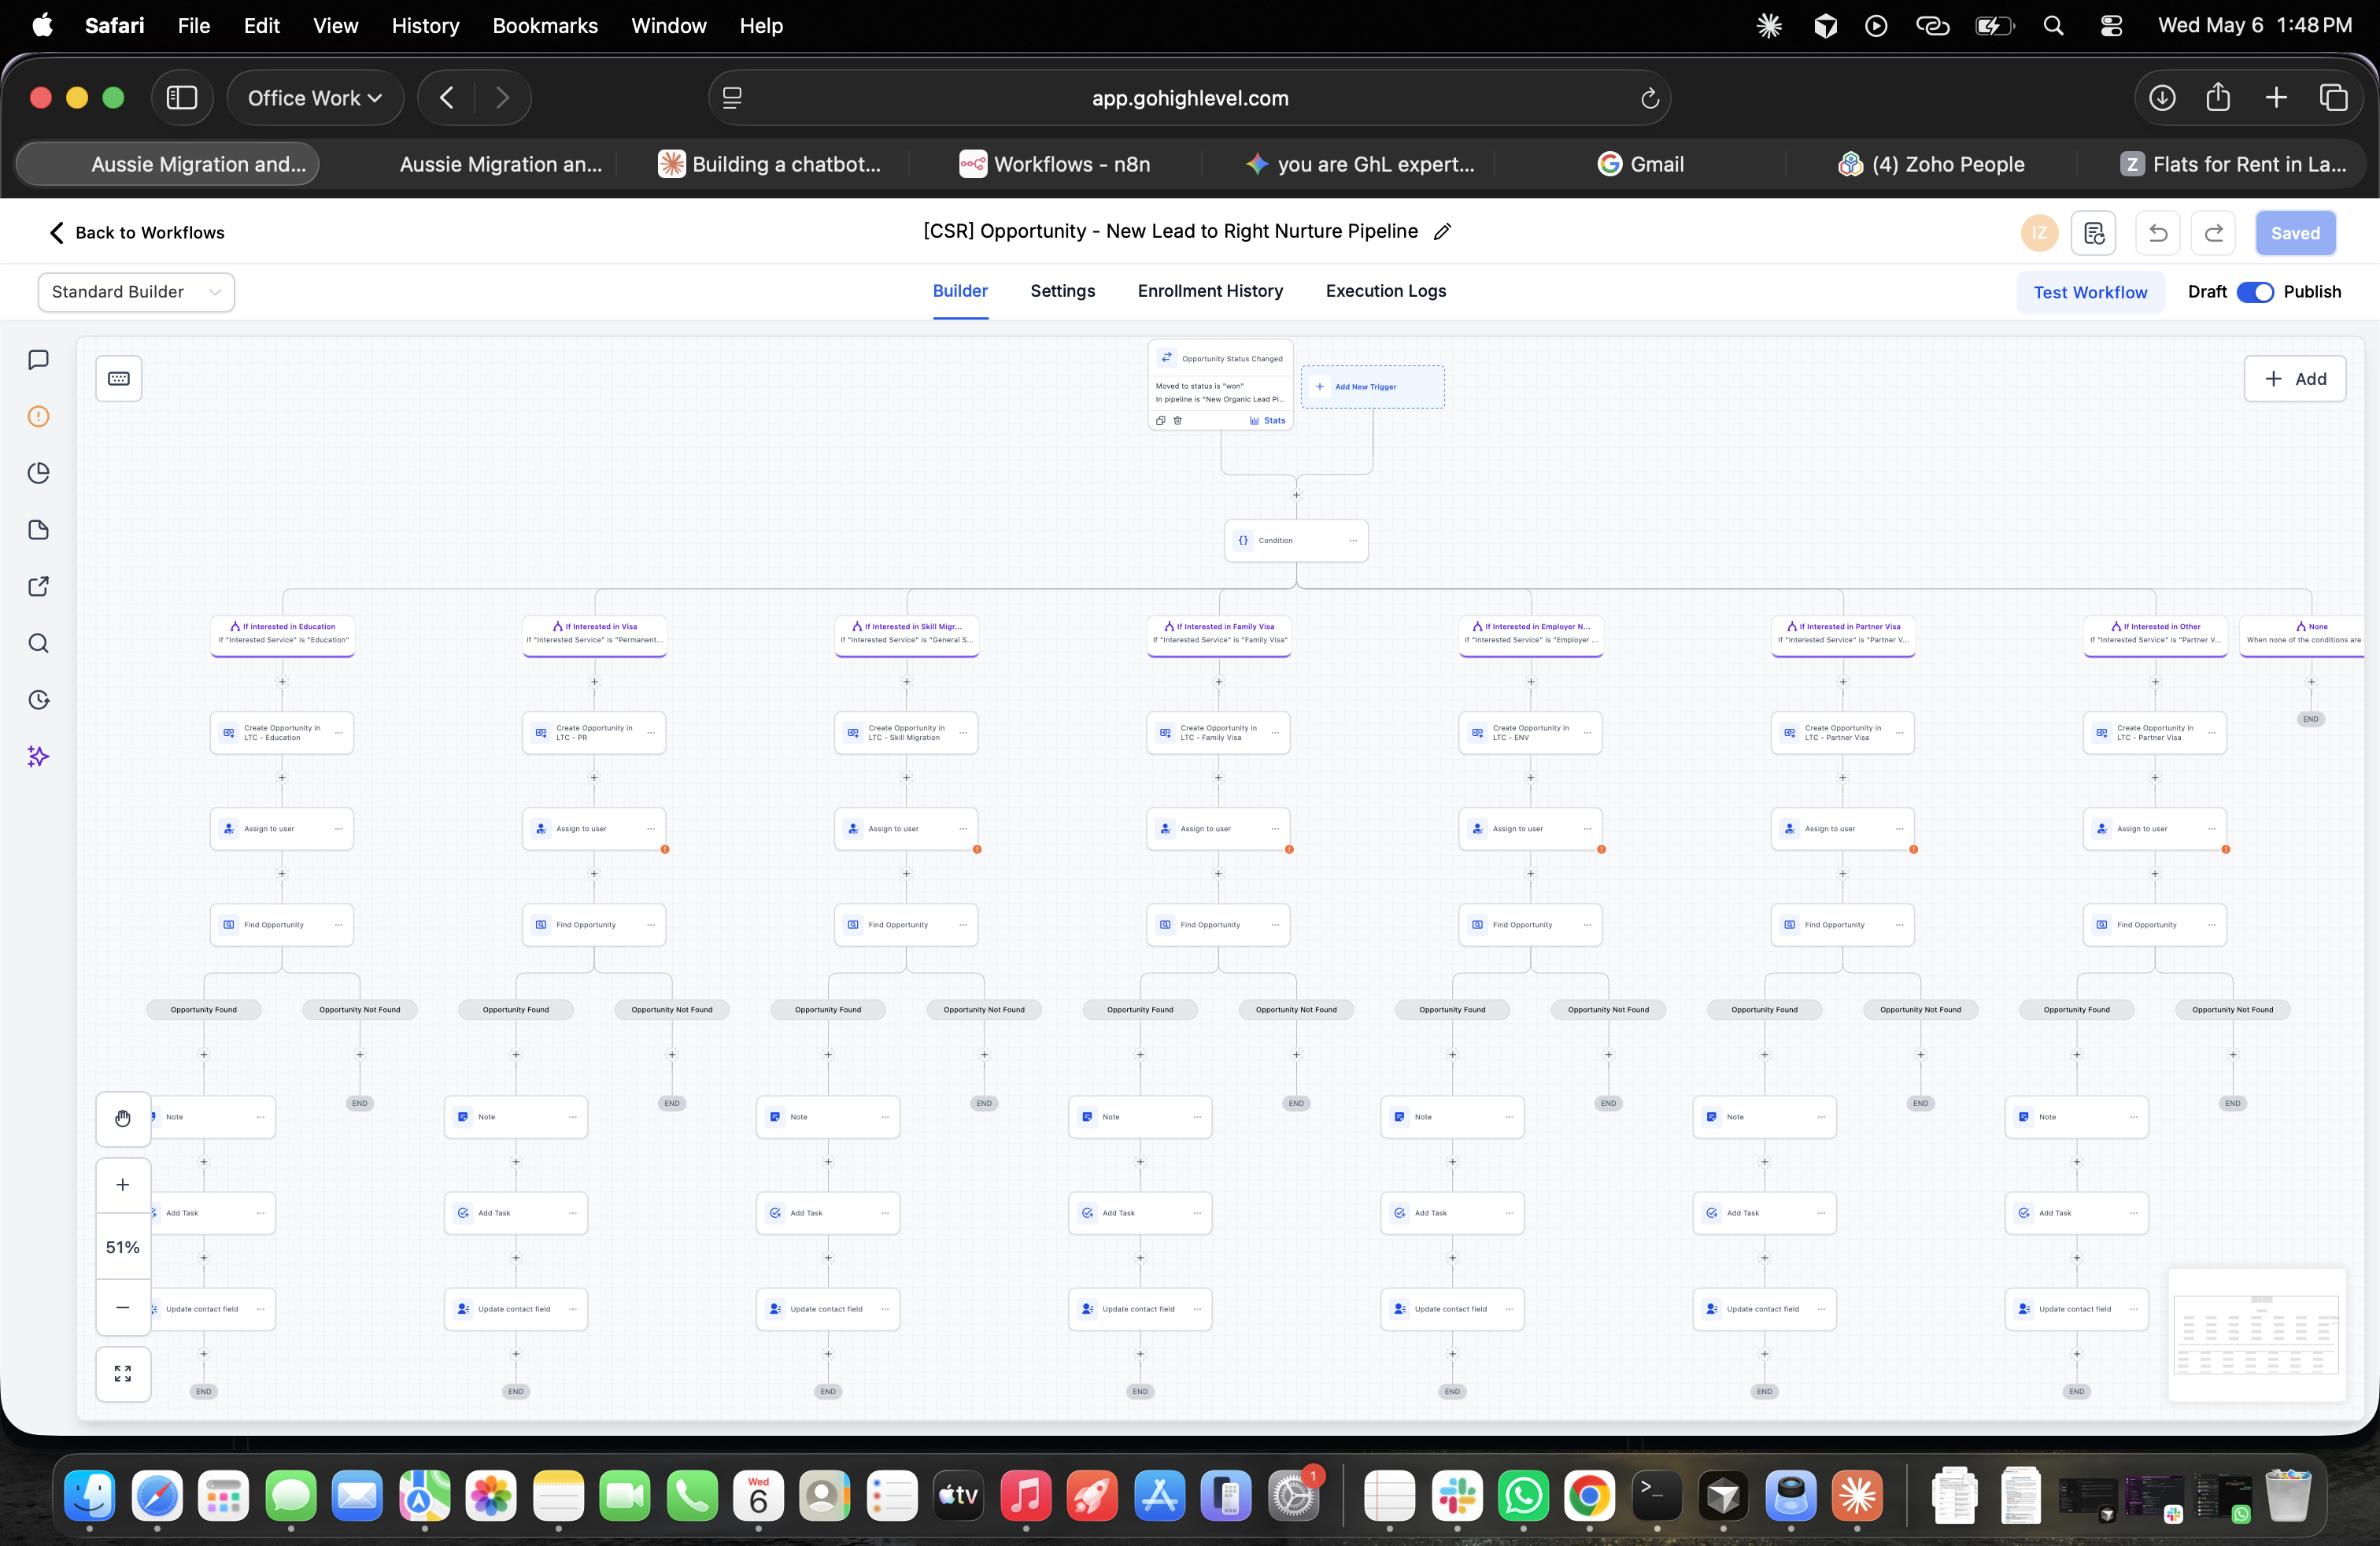Click Safari share icon
Screen dimensions: 2380x1546
coord(2218,97)
